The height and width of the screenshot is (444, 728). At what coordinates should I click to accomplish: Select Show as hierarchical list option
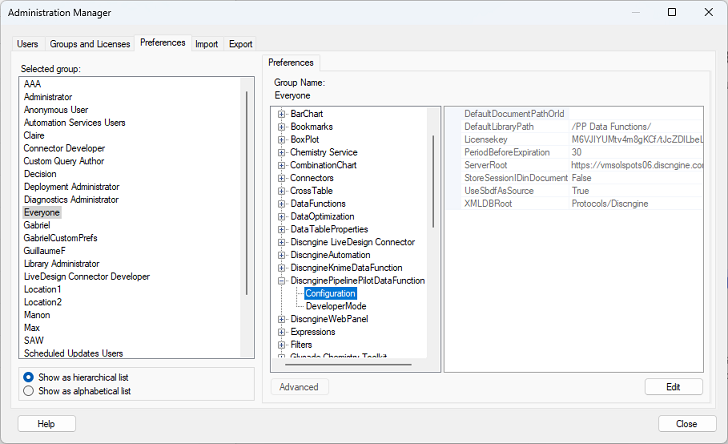(77, 377)
